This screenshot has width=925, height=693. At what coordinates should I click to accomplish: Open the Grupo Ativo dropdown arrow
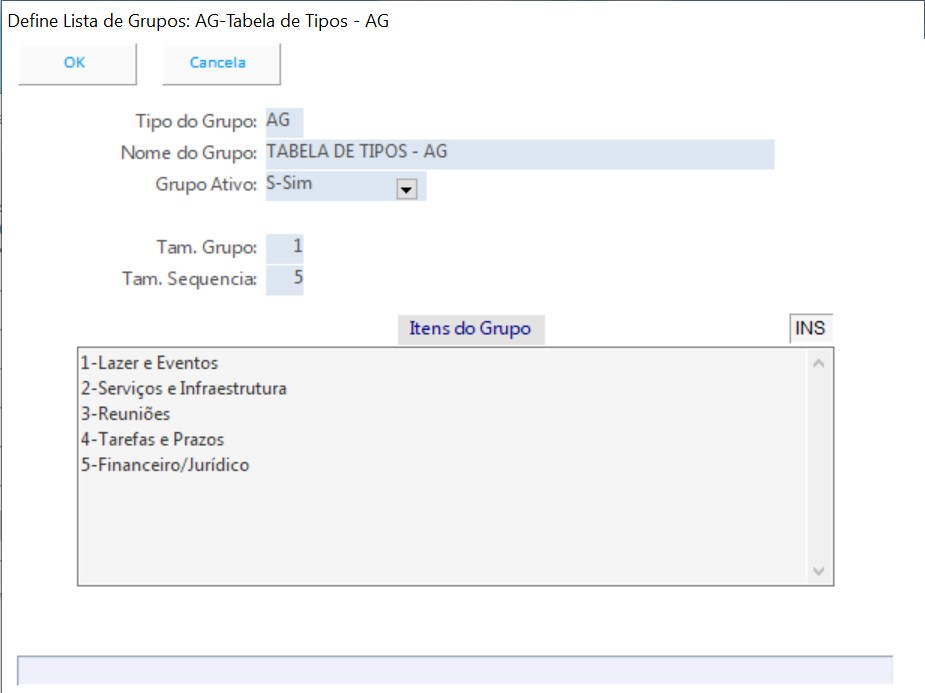click(406, 189)
